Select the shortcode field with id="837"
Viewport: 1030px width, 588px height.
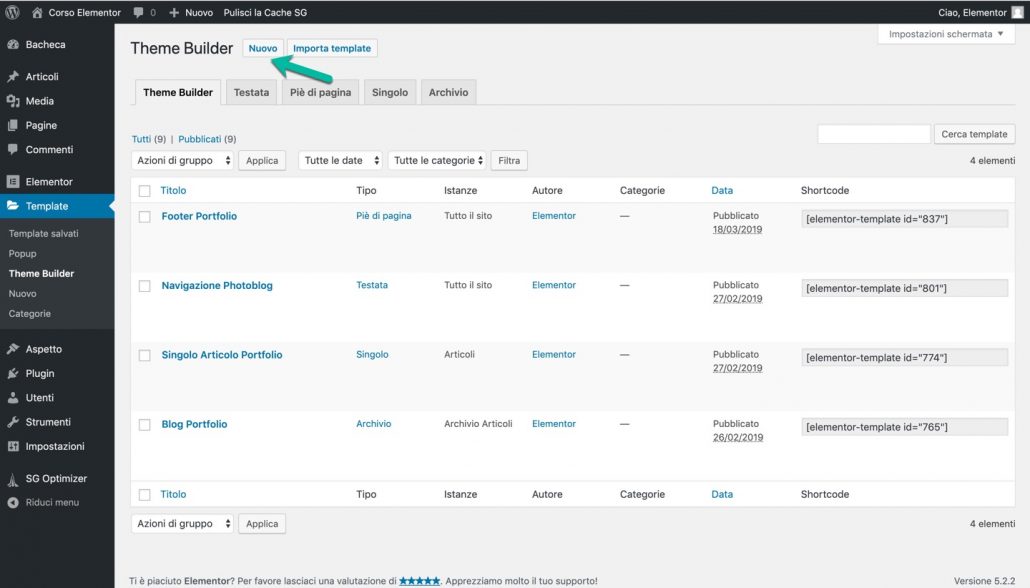pyautogui.click(x=905, y=219)
